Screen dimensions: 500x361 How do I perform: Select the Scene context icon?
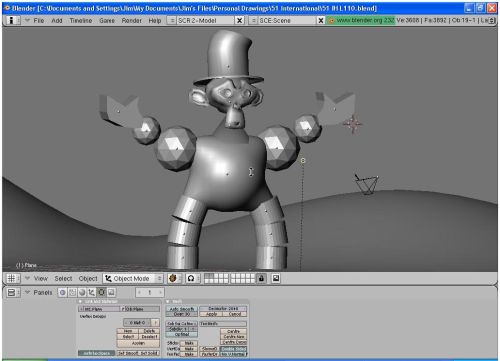coord(111,292)
